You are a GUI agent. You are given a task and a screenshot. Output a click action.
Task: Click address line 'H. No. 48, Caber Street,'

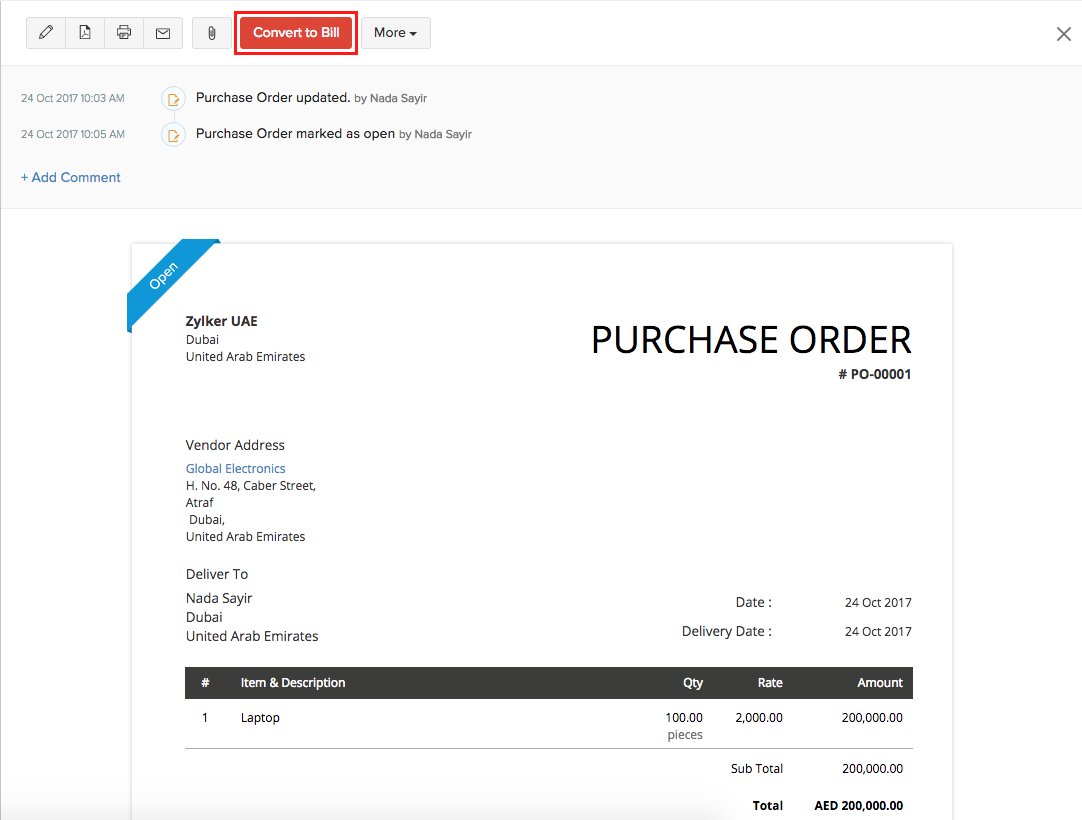click(250, 485)
